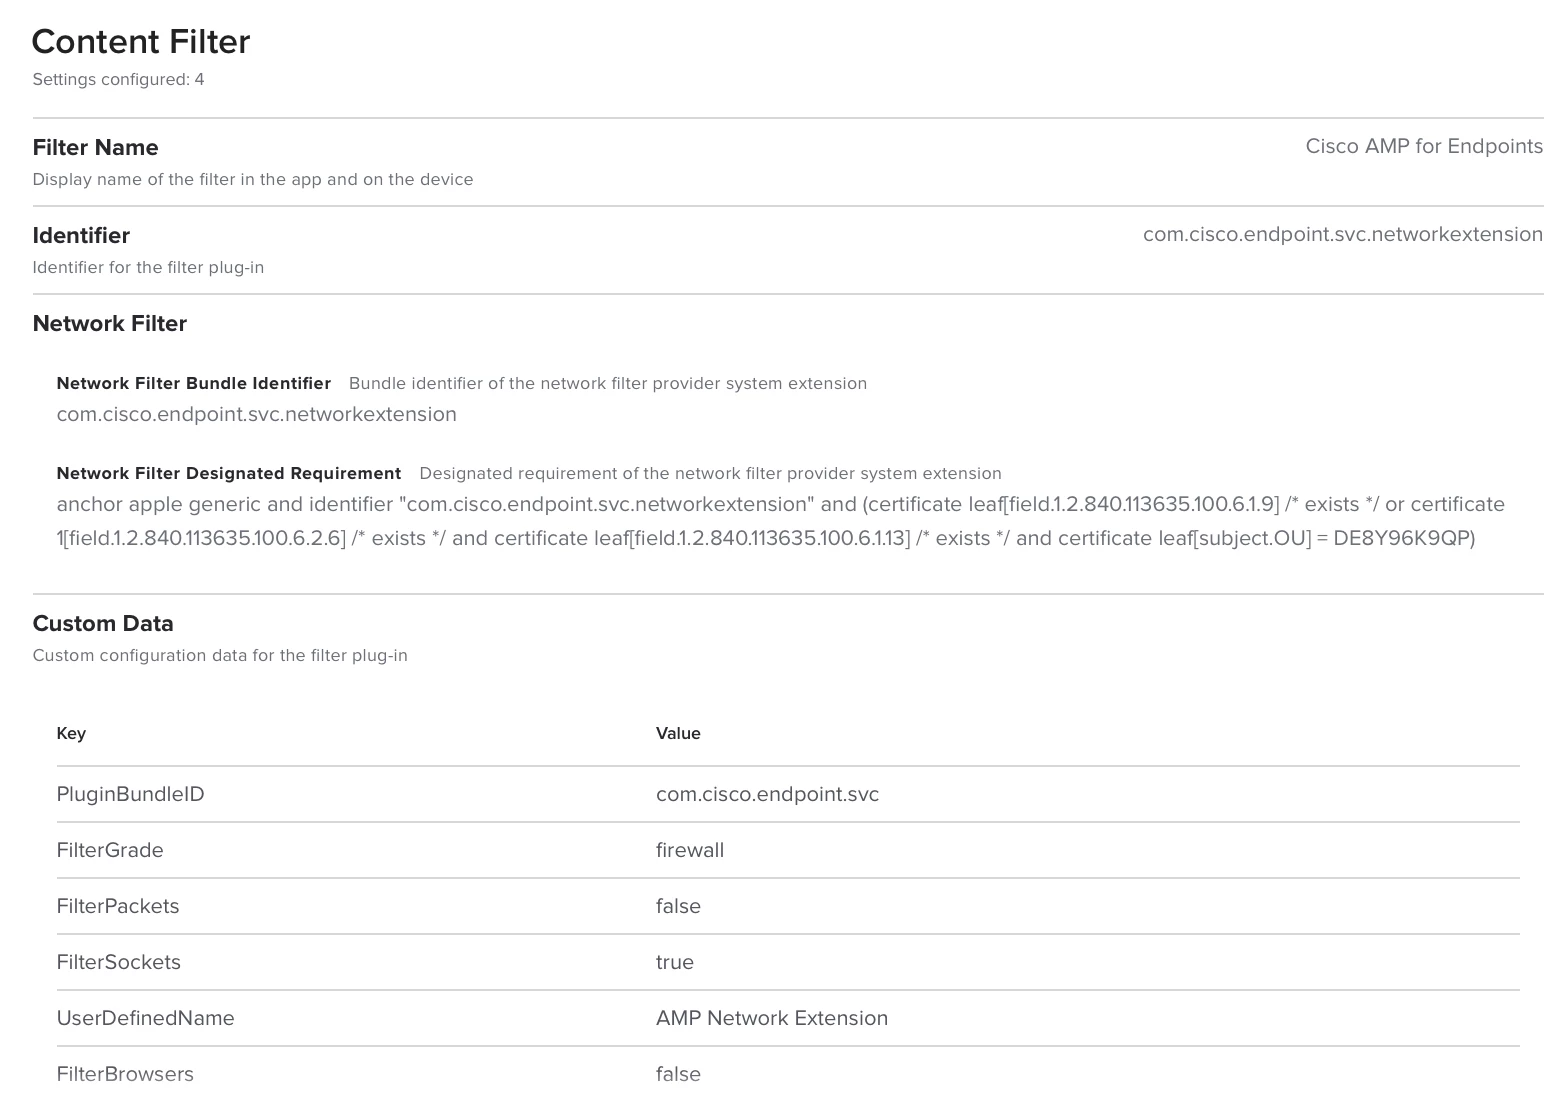Click 'Identifier for the filter plug-in' description
This screenshot has height=1102, width=1568.
click(148, 267)
